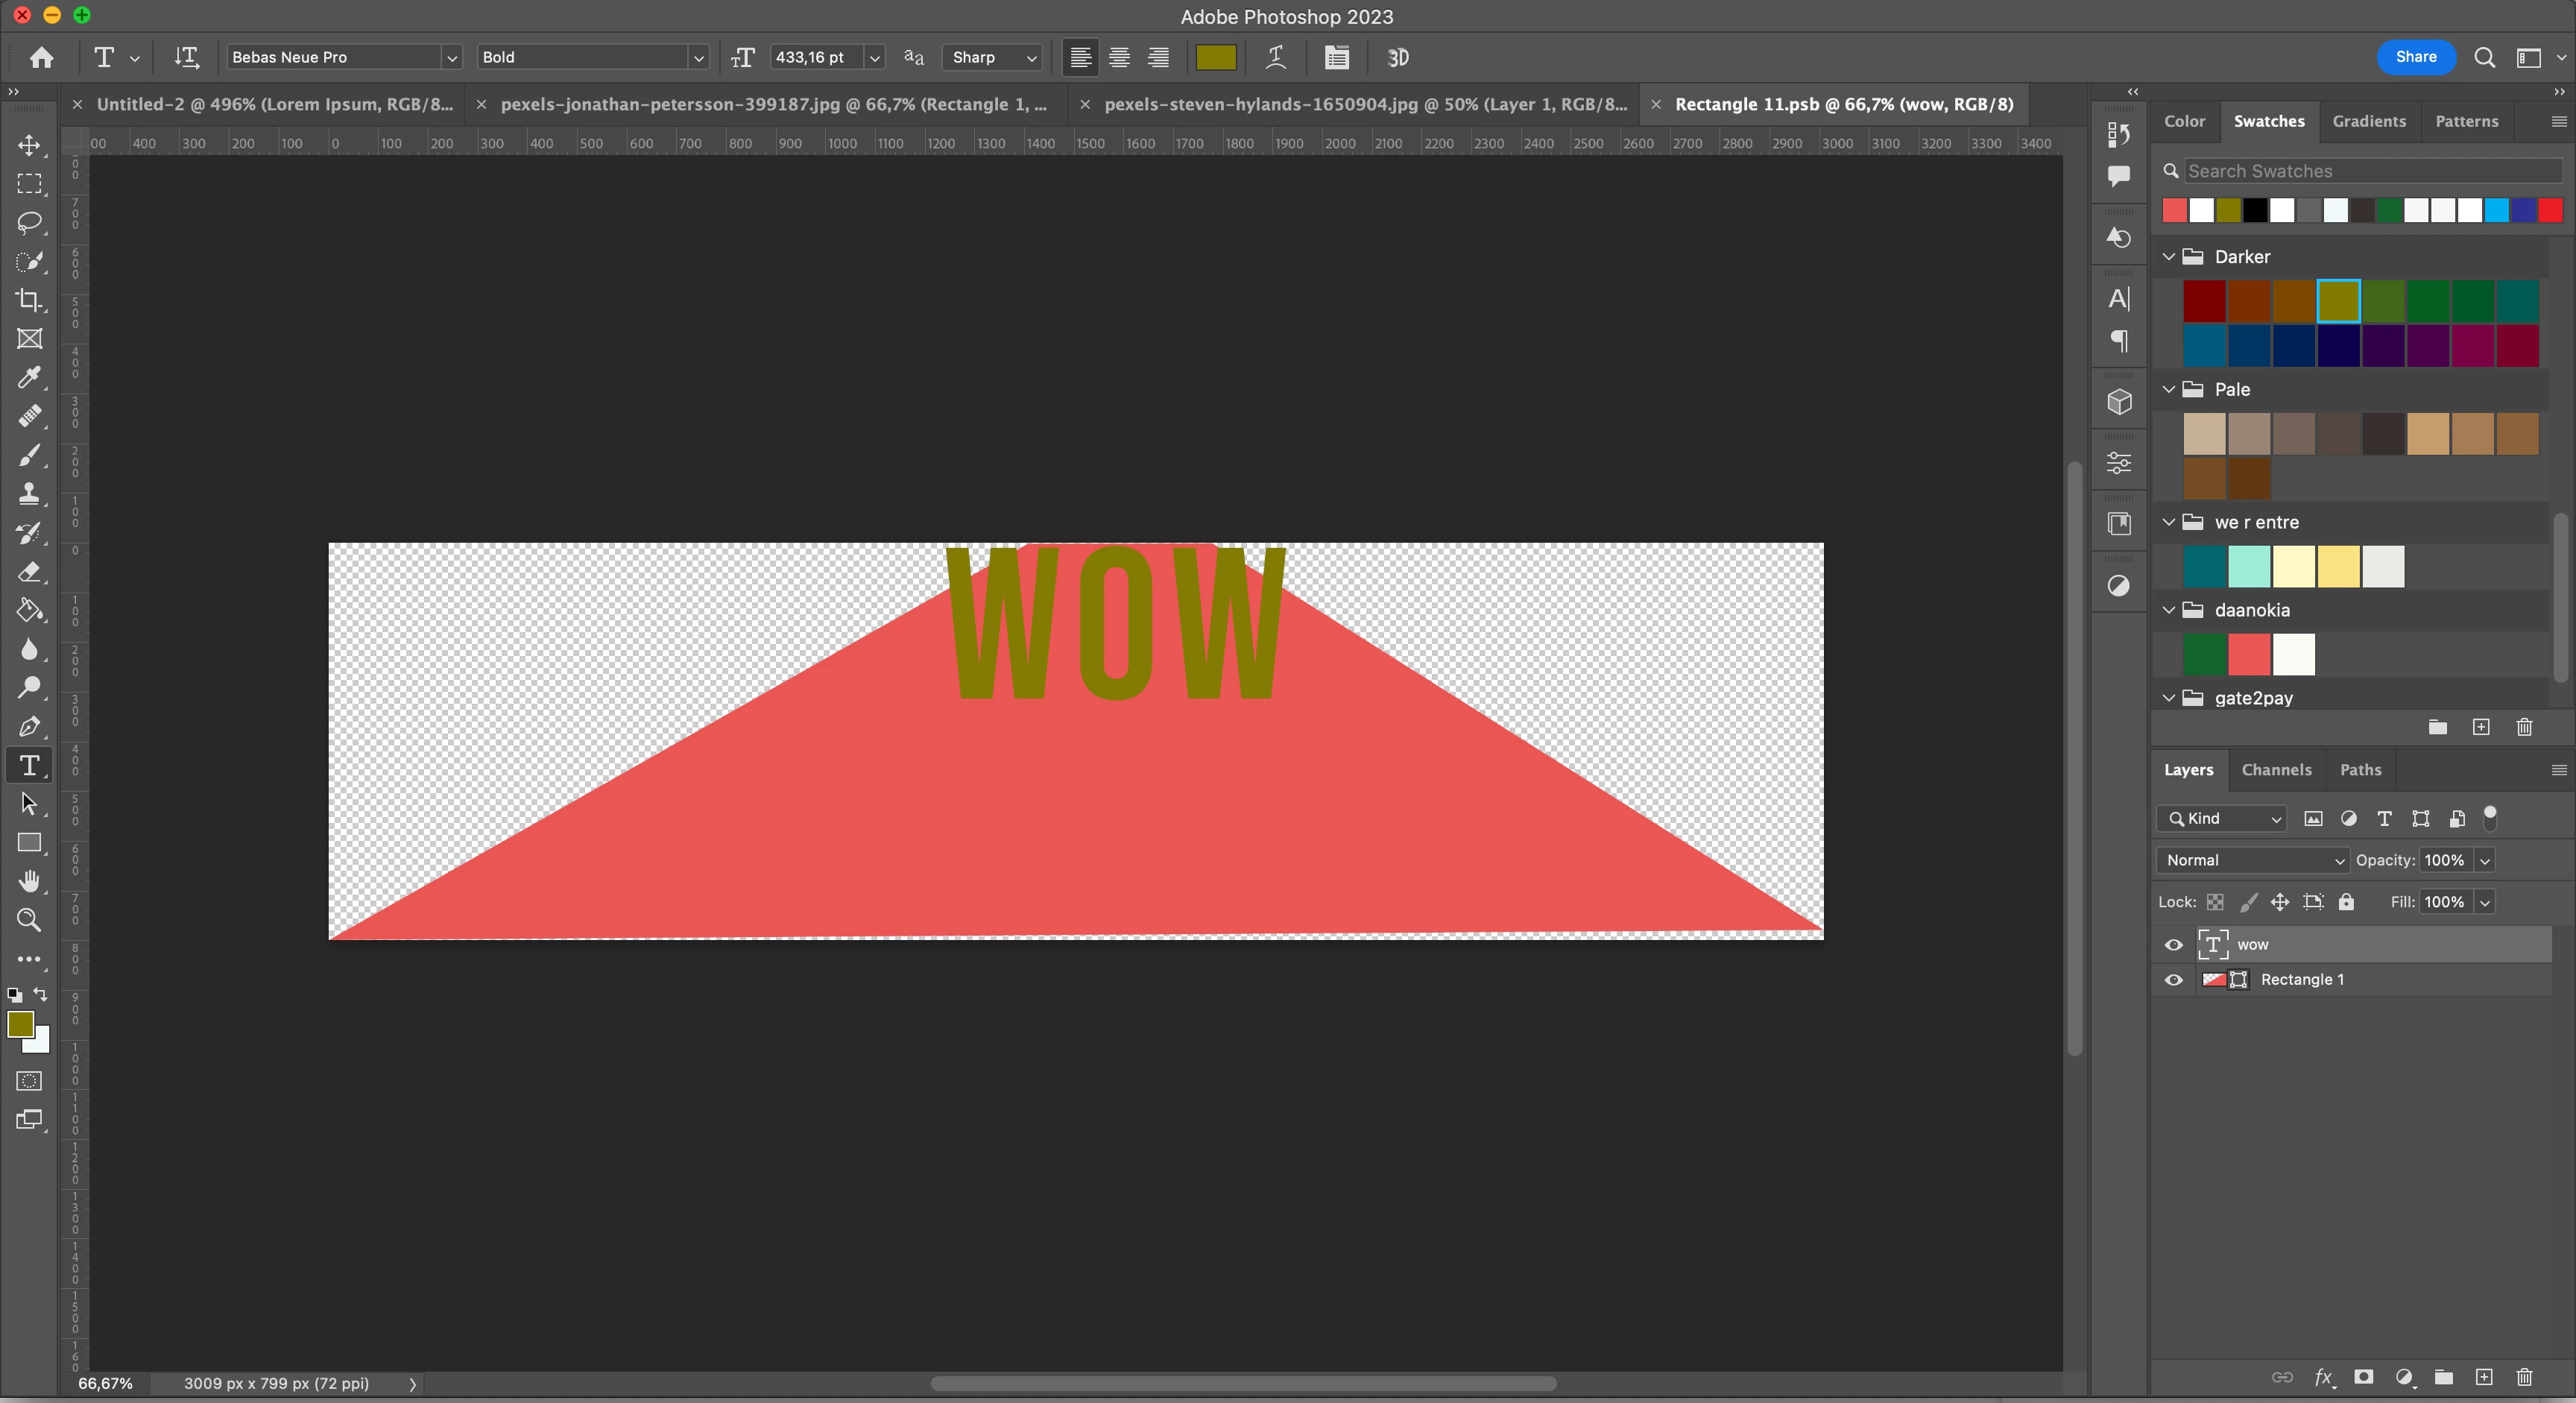
Task: Select the Lasso tool
Action: tap(29, 222)
